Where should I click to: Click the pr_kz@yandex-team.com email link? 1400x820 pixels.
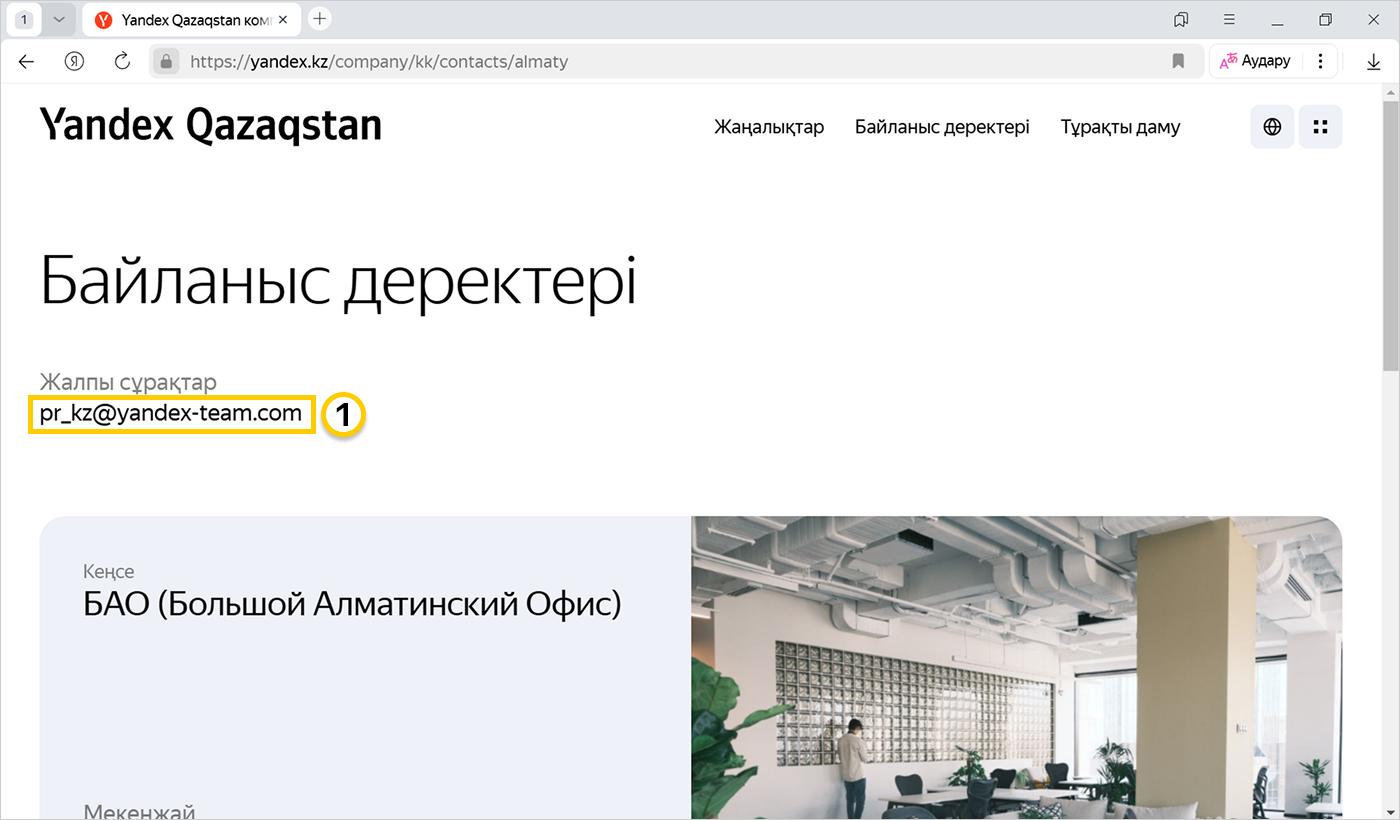click(171, 413)
